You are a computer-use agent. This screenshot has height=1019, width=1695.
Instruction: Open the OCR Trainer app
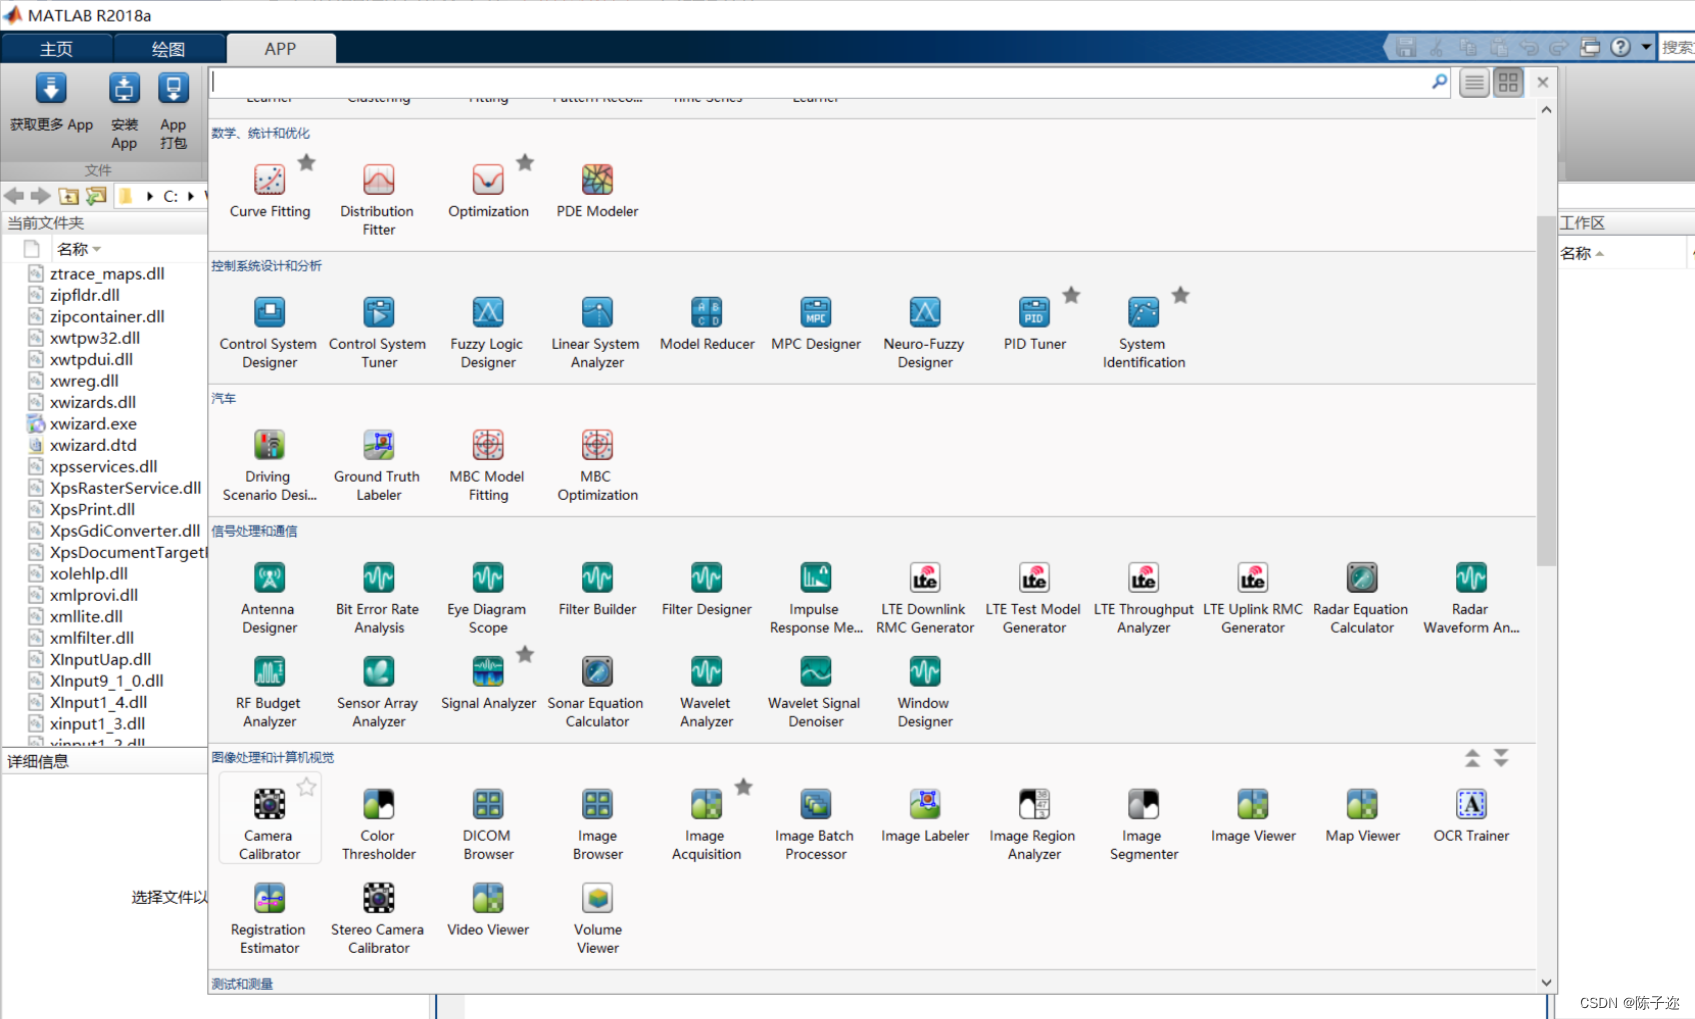tap(1471, 816)
